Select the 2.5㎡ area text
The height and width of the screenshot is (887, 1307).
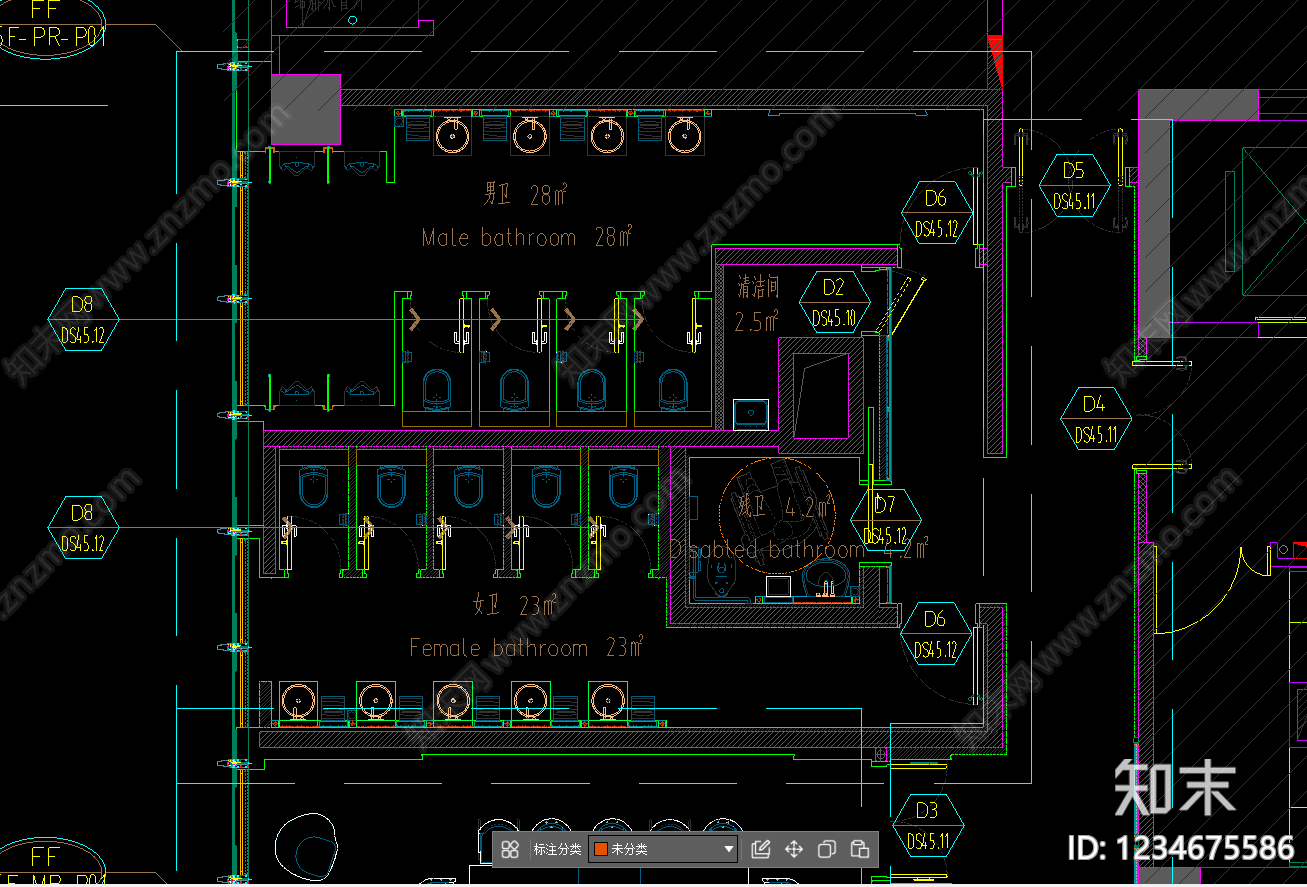[x=757, y=322]
